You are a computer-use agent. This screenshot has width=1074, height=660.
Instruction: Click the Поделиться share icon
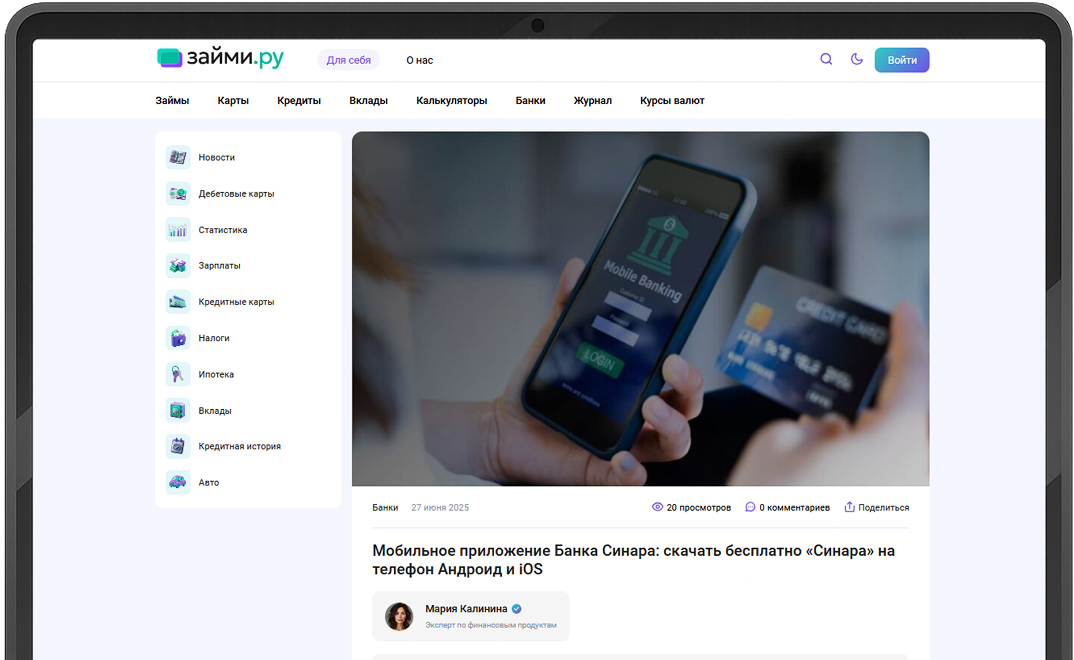[849, 507]
